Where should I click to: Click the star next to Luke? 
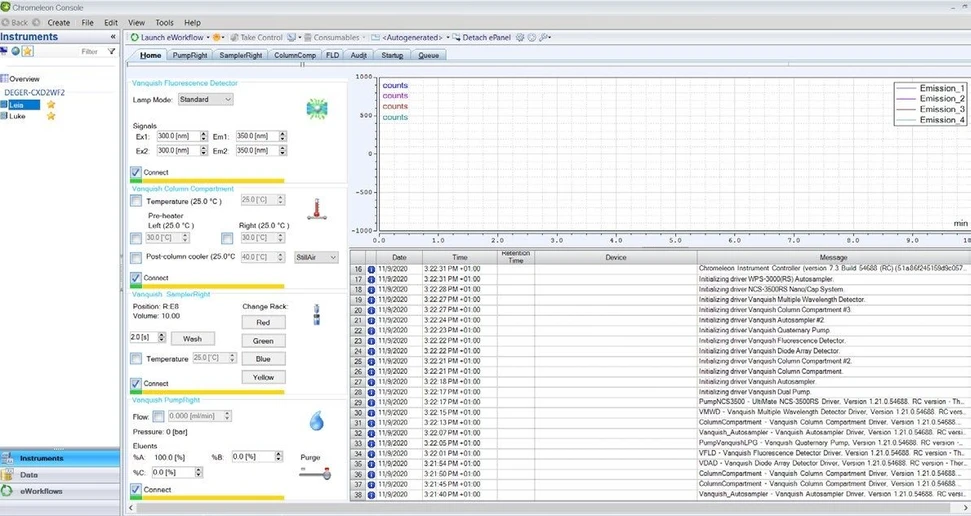(51, 116)
